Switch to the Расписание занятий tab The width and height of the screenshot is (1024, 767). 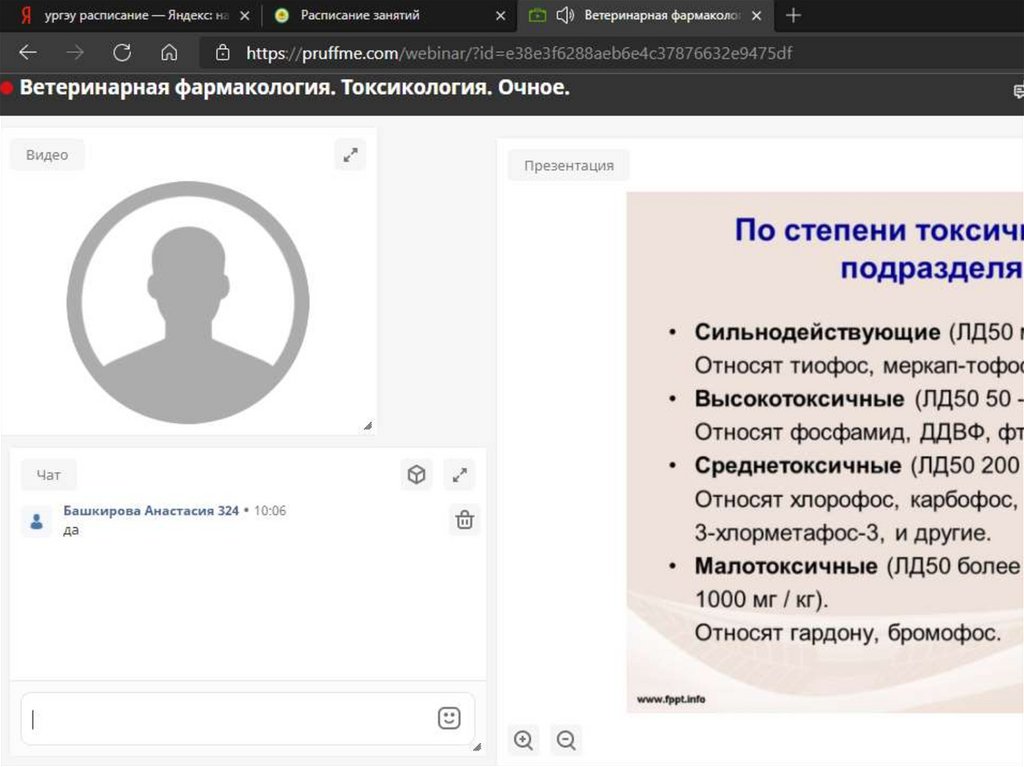coord(360,15)
